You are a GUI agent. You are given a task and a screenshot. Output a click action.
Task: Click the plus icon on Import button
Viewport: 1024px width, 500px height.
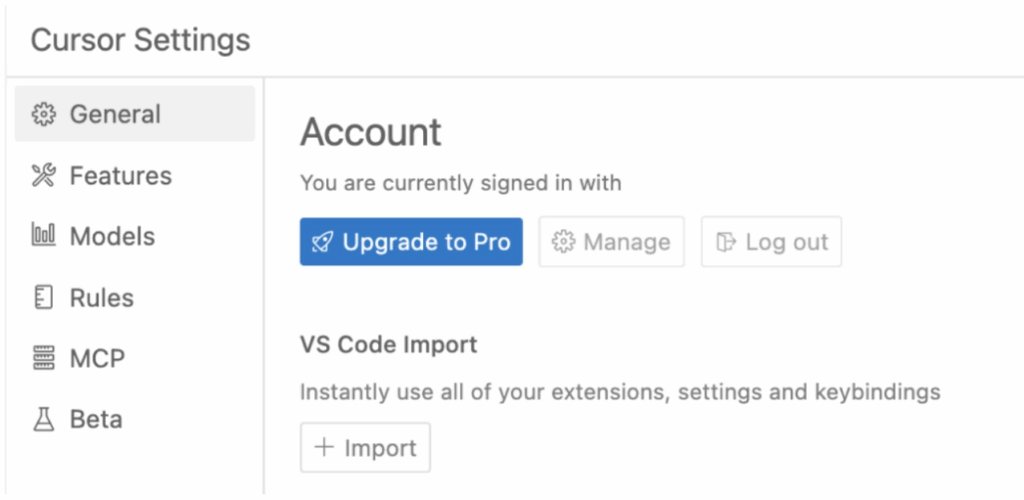324,447
